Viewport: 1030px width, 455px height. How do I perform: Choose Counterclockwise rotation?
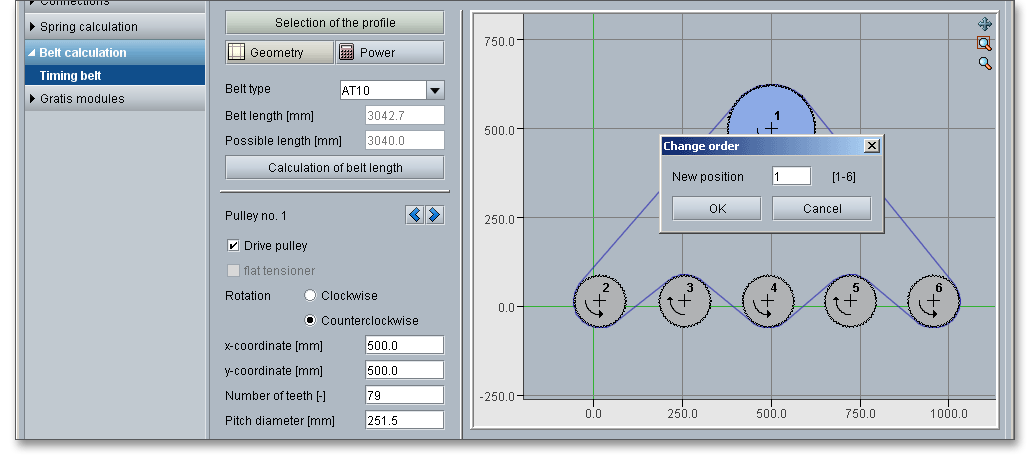[310, 321]
